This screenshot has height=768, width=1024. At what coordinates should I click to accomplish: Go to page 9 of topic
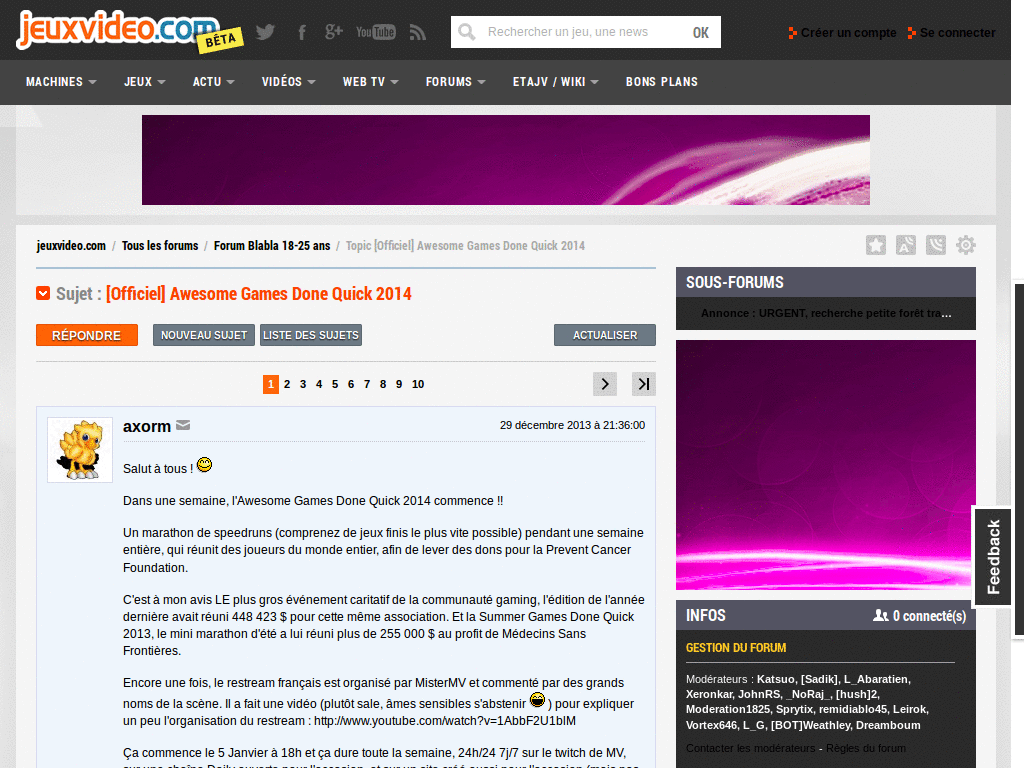pyautogui.click(x=399, y=384)
